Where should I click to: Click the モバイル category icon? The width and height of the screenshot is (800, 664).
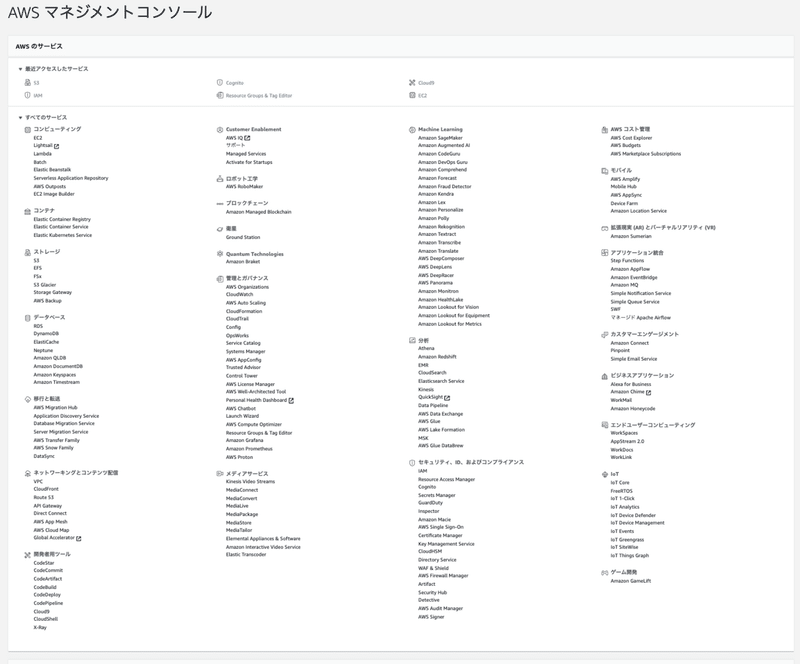click(605, 170)
